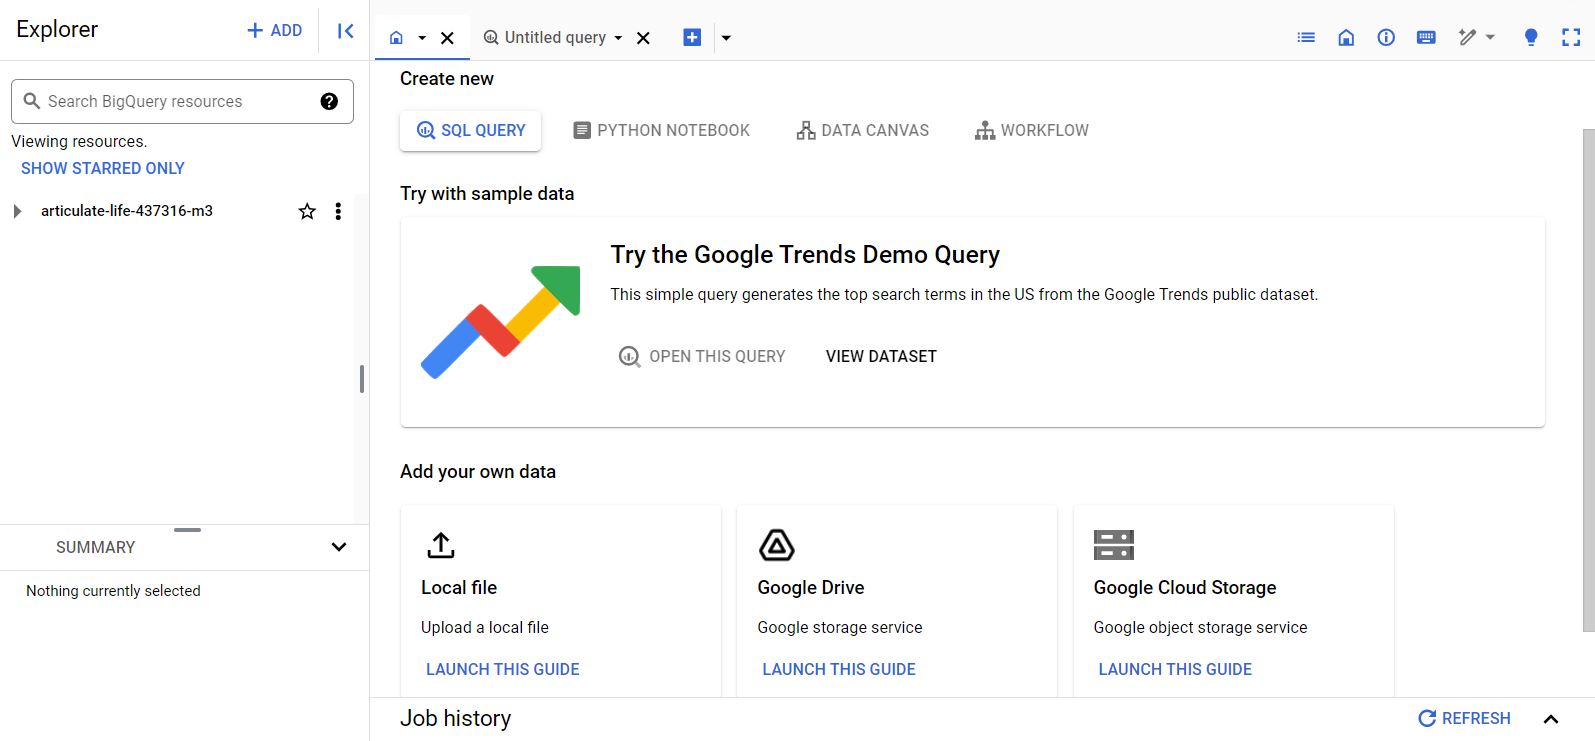
Task: Create a new SQL QUERY
Action: [x=470, y=131]
